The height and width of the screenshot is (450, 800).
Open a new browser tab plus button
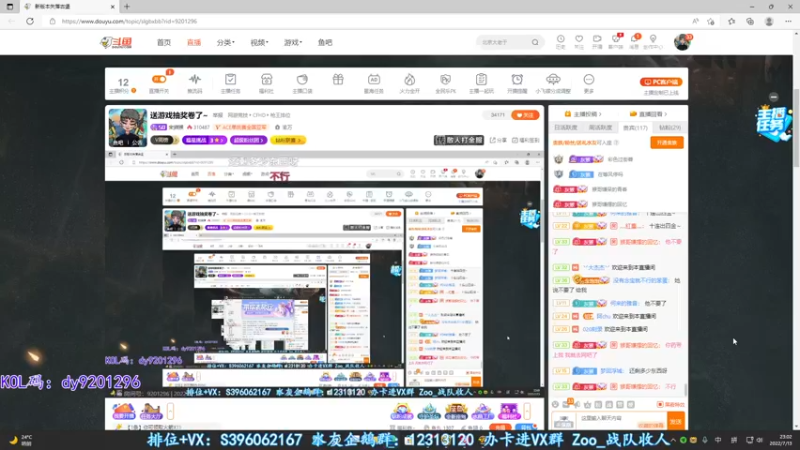[127, 7]
